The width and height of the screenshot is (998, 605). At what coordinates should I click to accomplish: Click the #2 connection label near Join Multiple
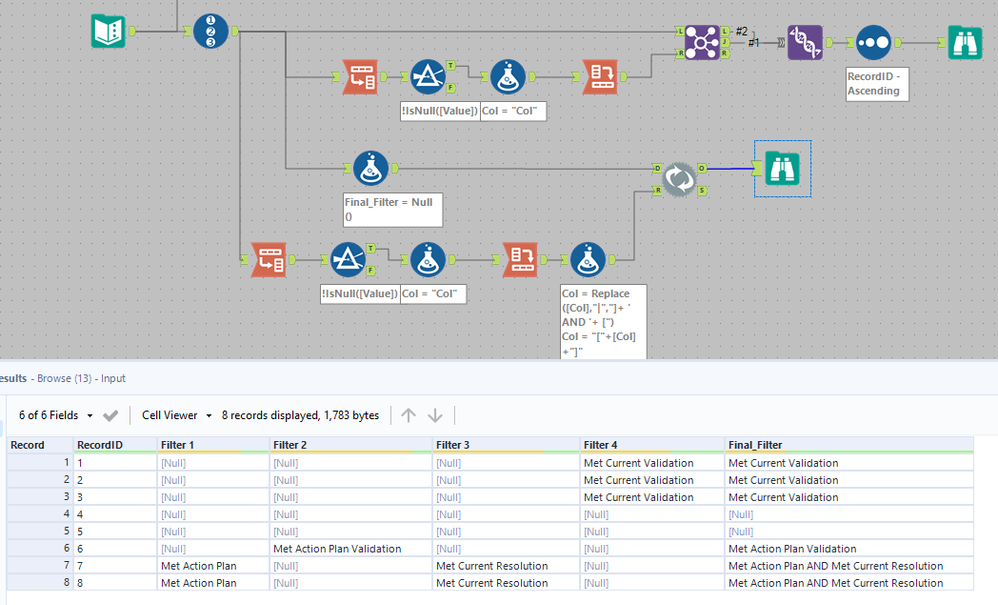(x=741, y=31)
